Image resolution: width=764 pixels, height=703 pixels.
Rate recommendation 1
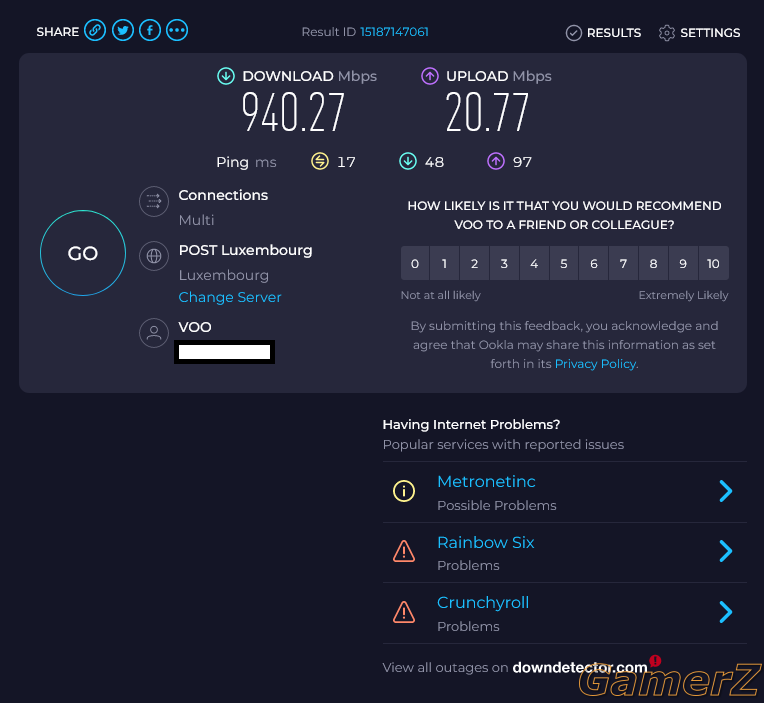pyautogui.click(x=444, y=264)
